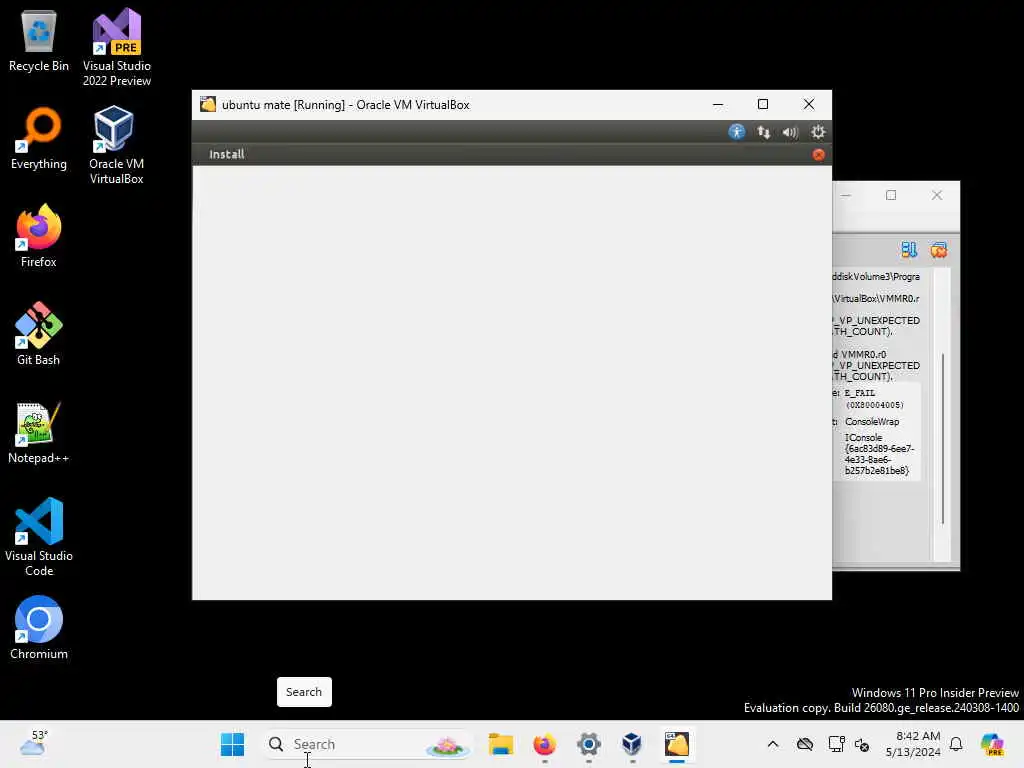
Task: Switch to running ubuntu mate VM taskbar icon
Action: (x=677, y=744)
